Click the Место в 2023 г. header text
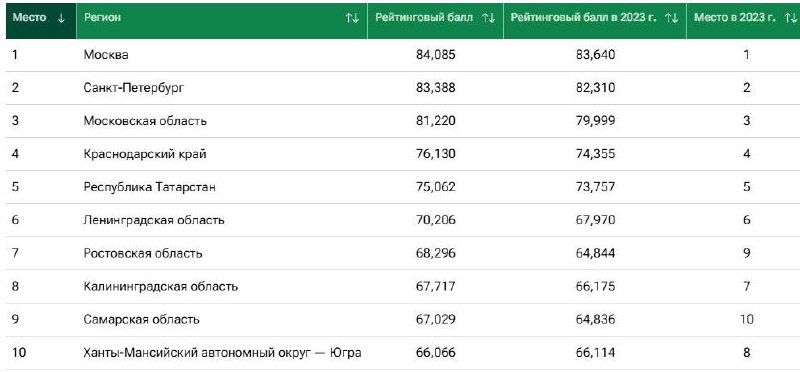Screen dimensions: 800x372 coord(735,18)
